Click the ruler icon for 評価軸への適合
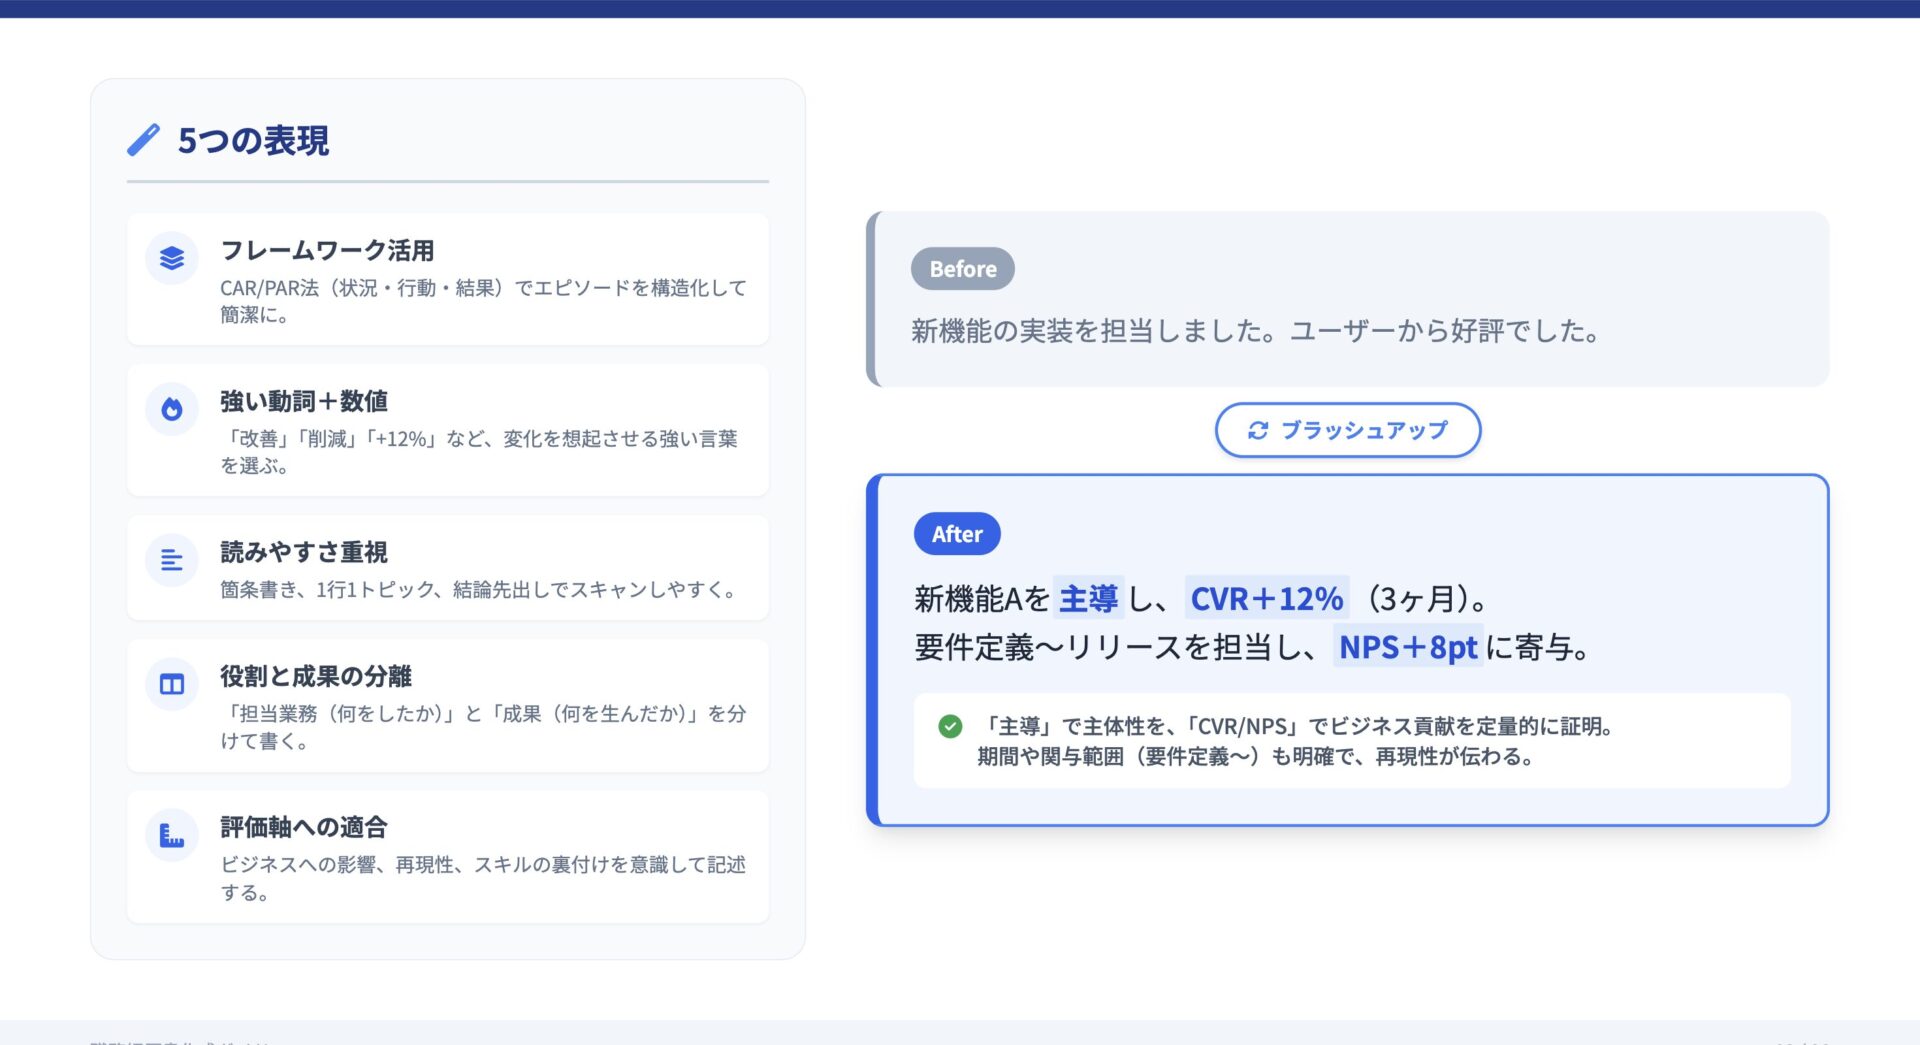The width and height of the screenshot is (1920, 1045). pos(172,835)
